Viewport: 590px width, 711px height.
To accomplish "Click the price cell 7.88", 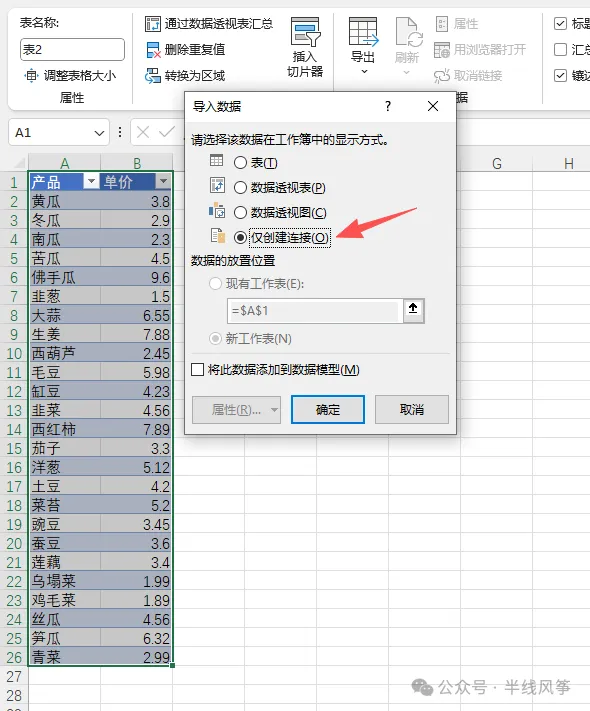I will tap(137, 335).
